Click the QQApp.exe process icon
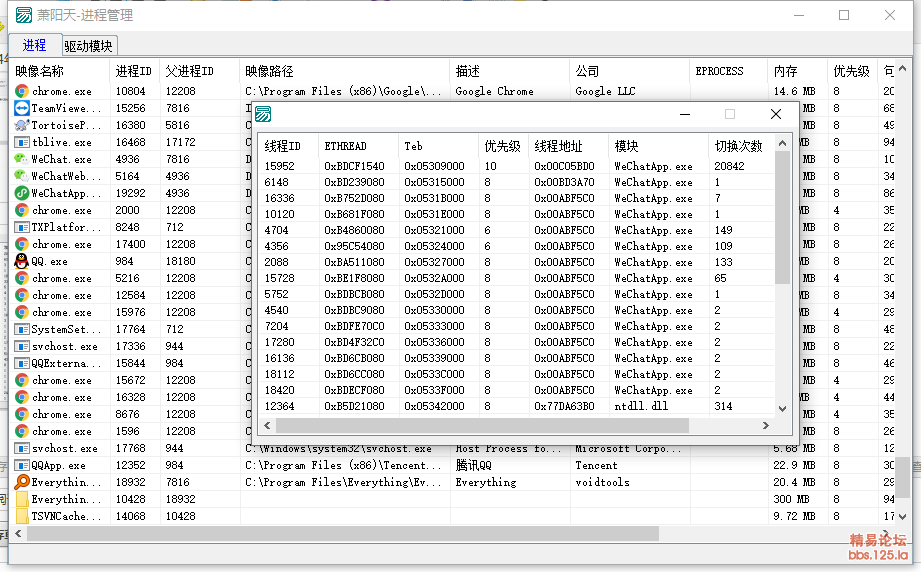Image resolution: width=921 pixels, height=572 pixels. click(22, 465)
